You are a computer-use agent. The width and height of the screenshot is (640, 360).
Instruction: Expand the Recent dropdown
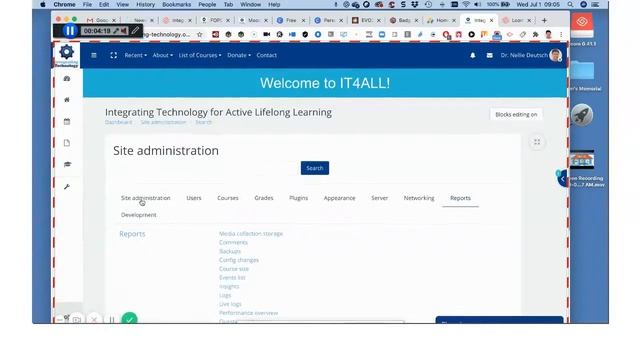[x=136, y=55]
